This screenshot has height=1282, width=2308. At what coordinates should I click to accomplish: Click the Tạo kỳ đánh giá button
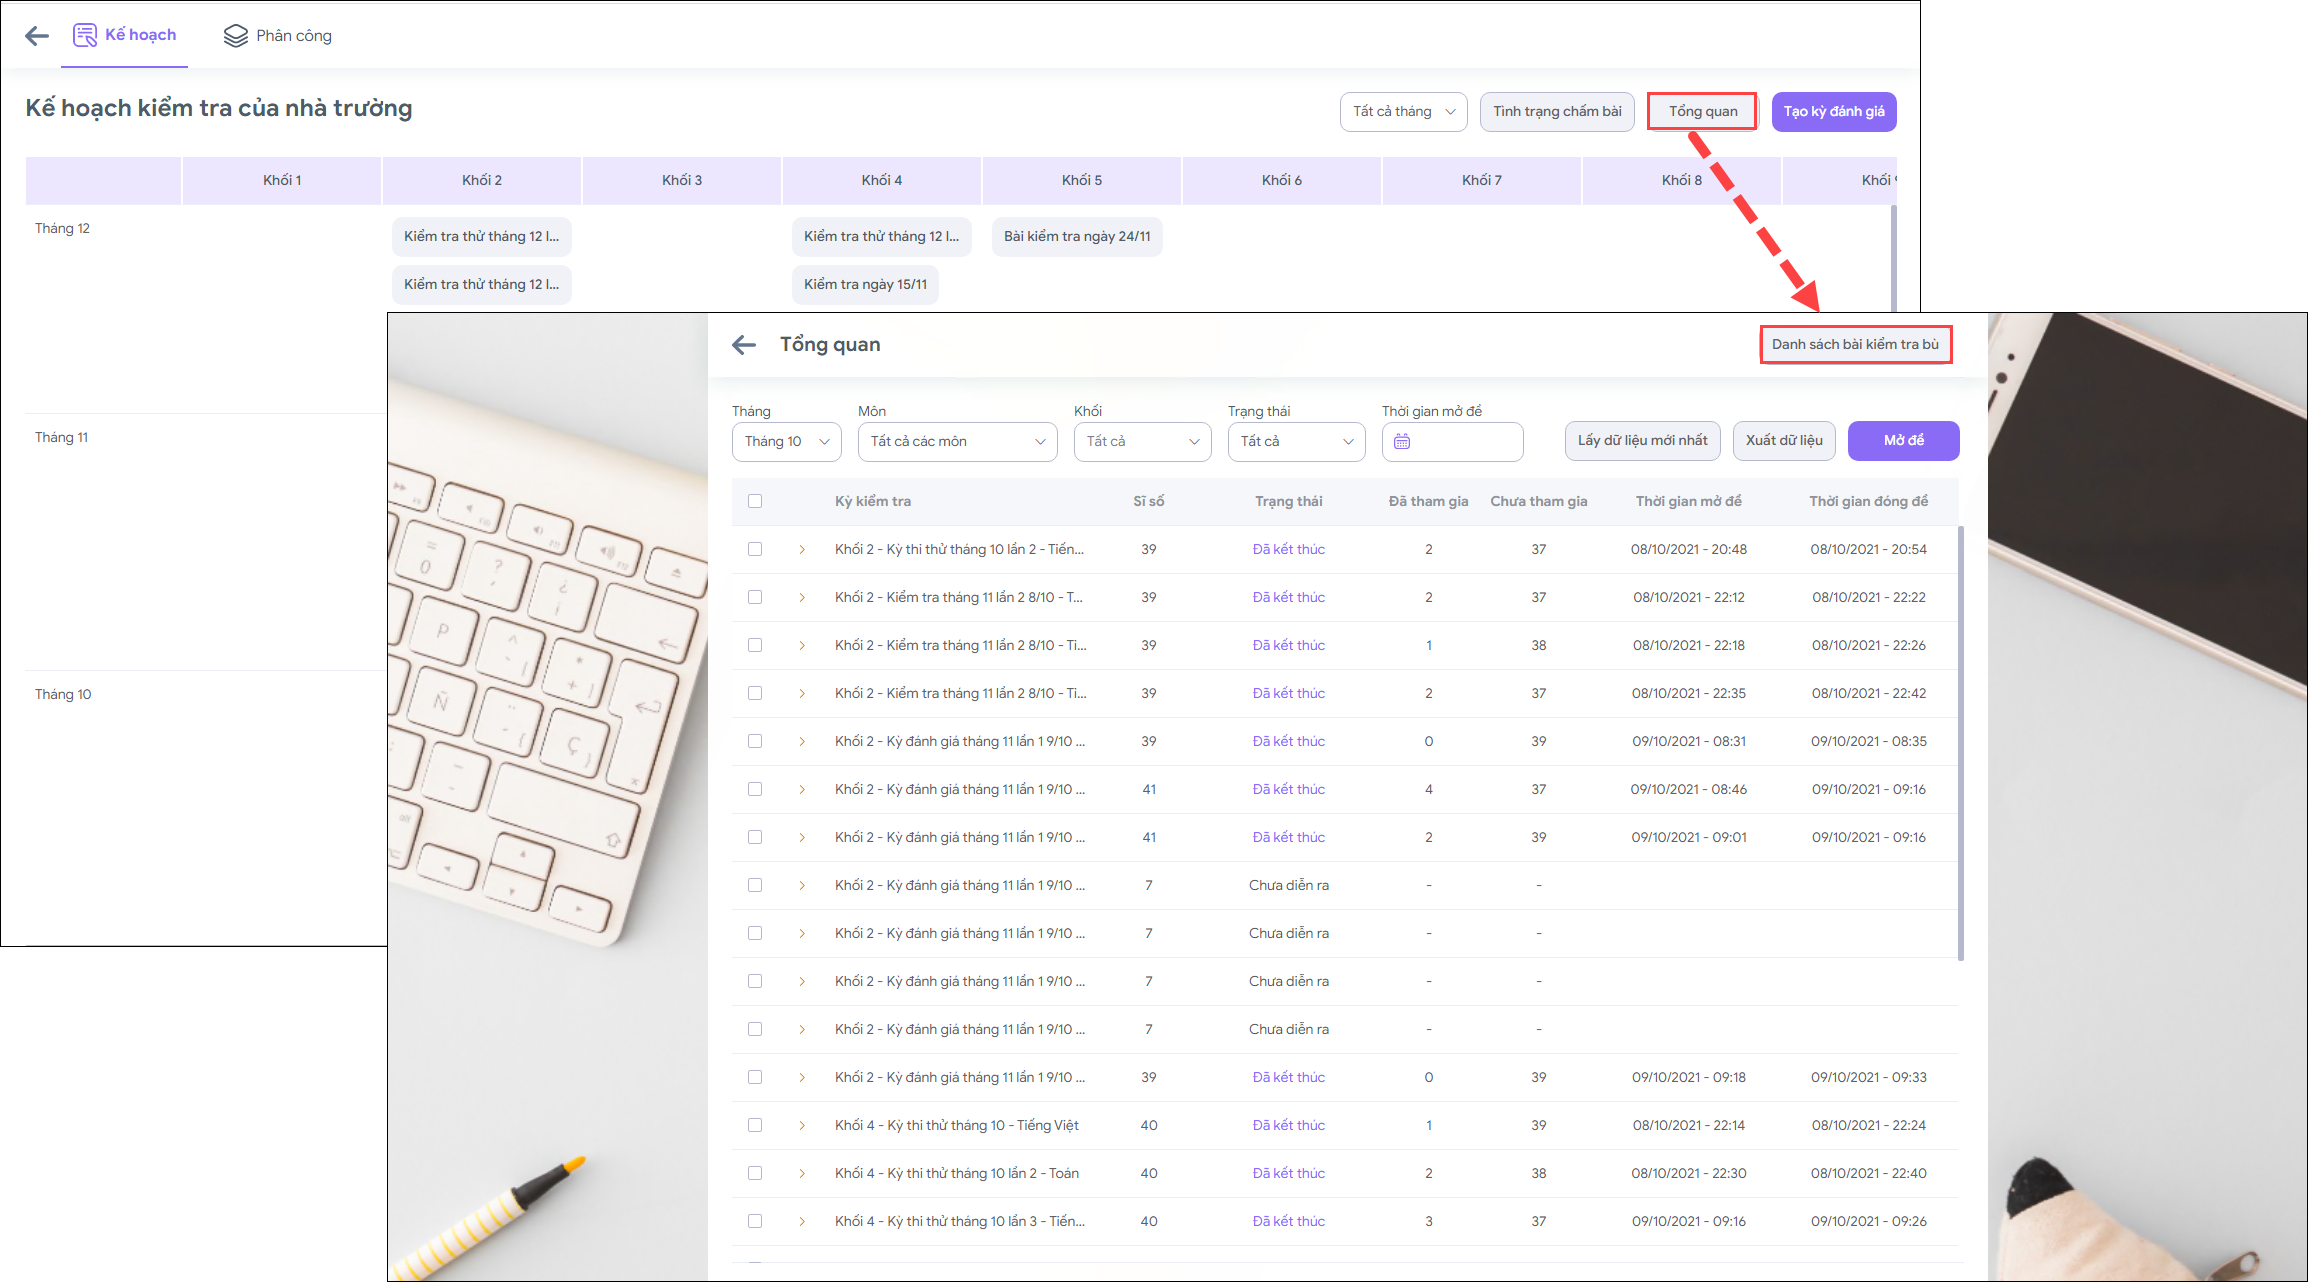(x=1833, y=111)
